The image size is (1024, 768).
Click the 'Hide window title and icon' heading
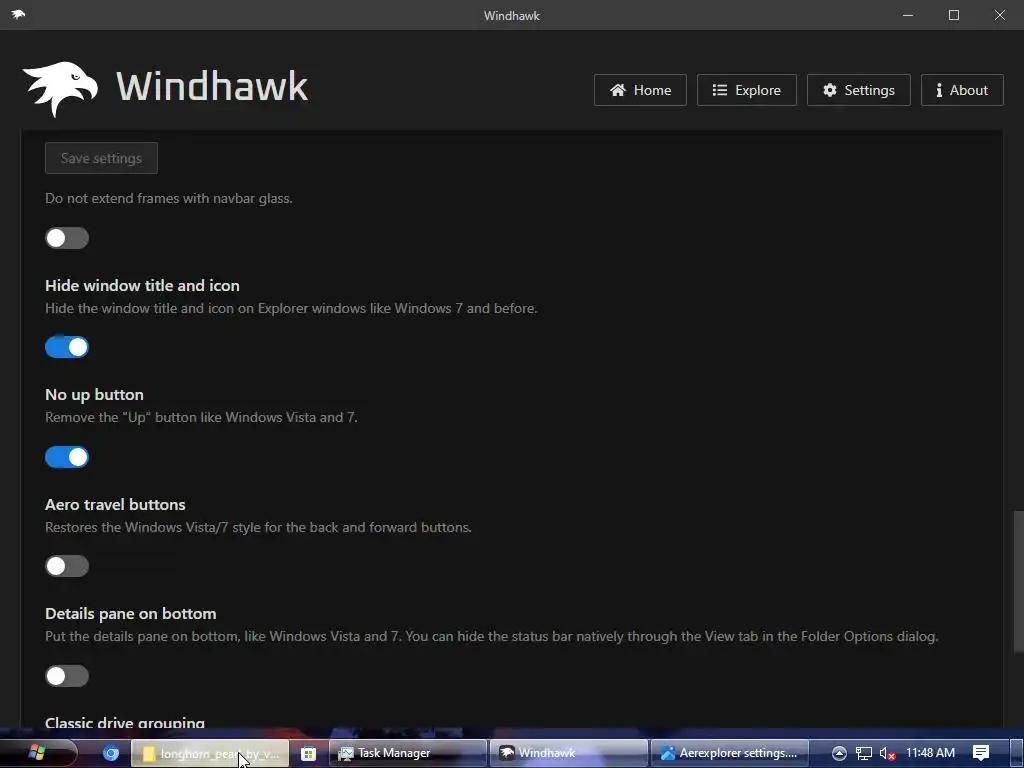coord(142,285)
